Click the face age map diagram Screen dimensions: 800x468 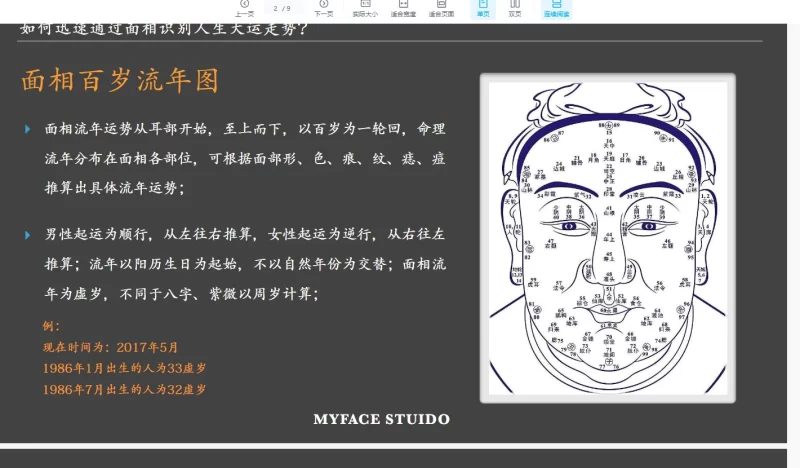[608, 238]
